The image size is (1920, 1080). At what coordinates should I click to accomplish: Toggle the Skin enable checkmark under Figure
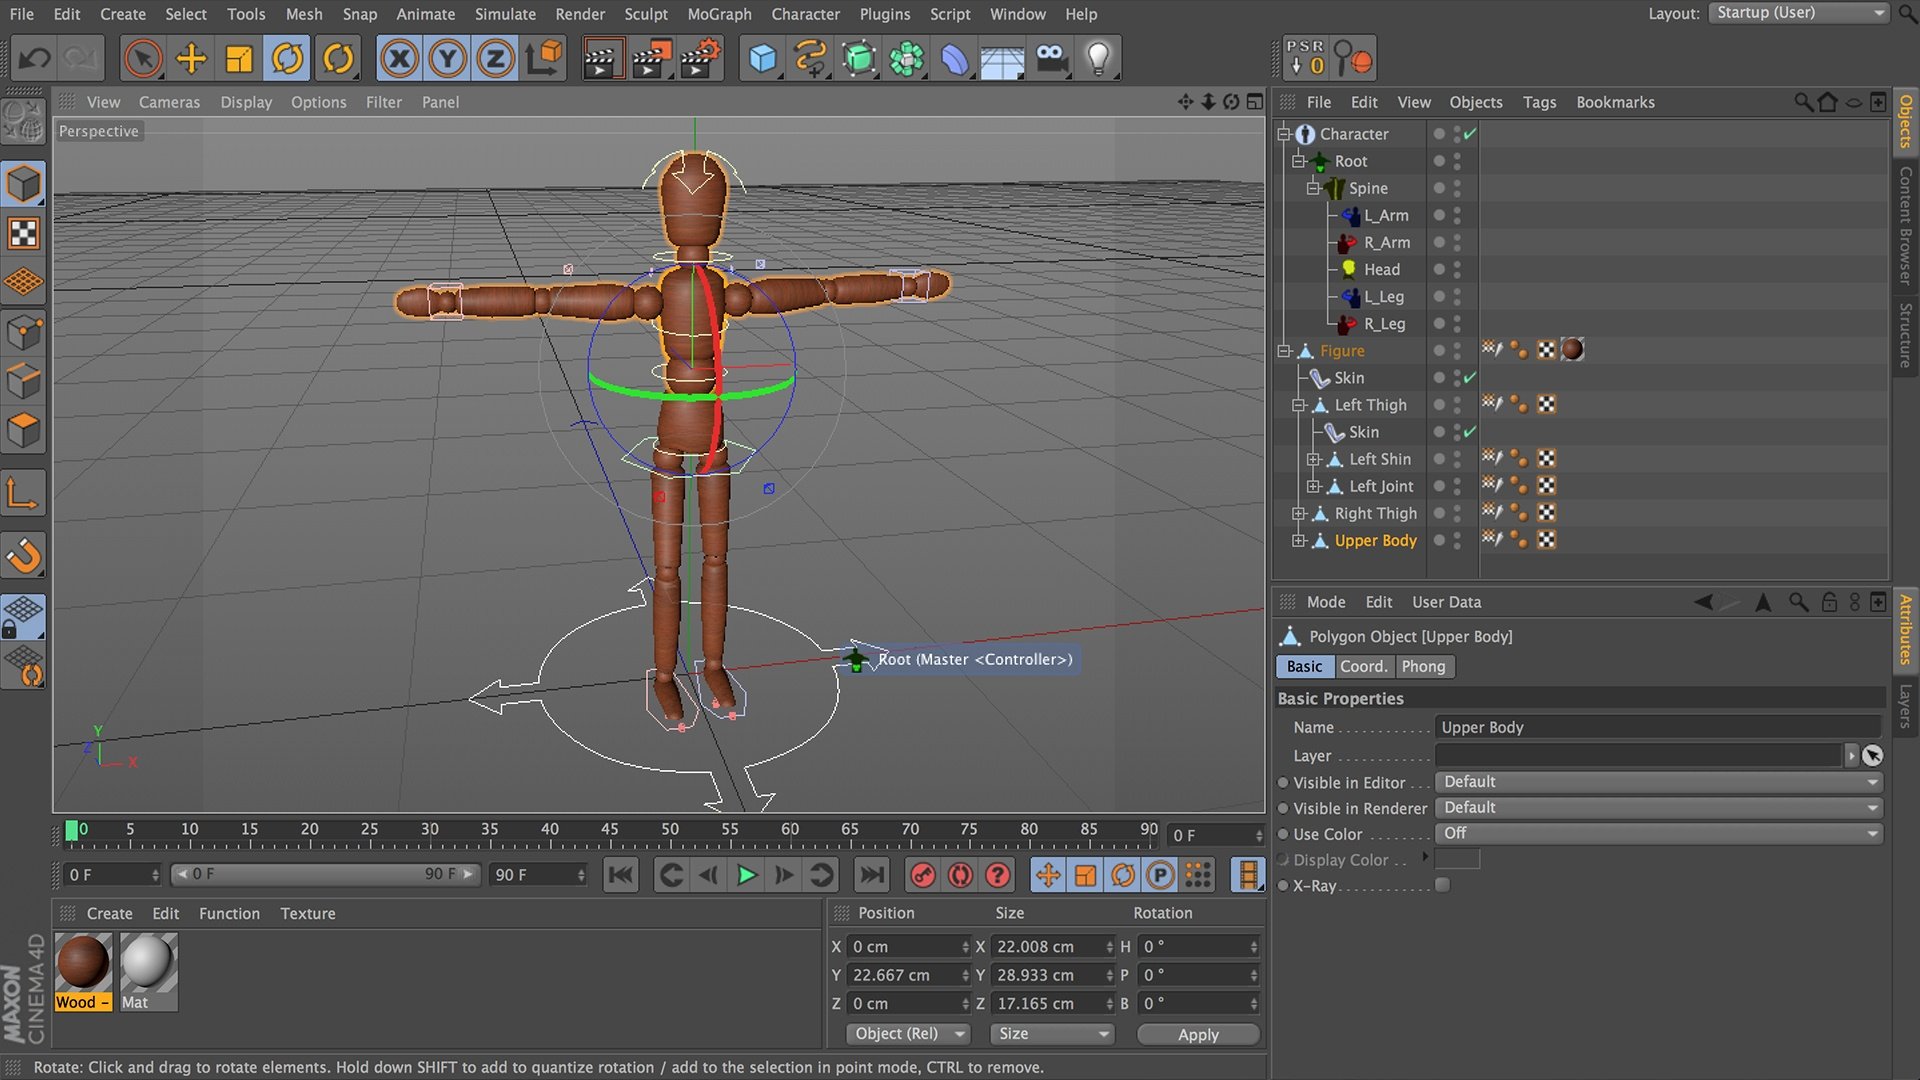(x=1469, y=378)
